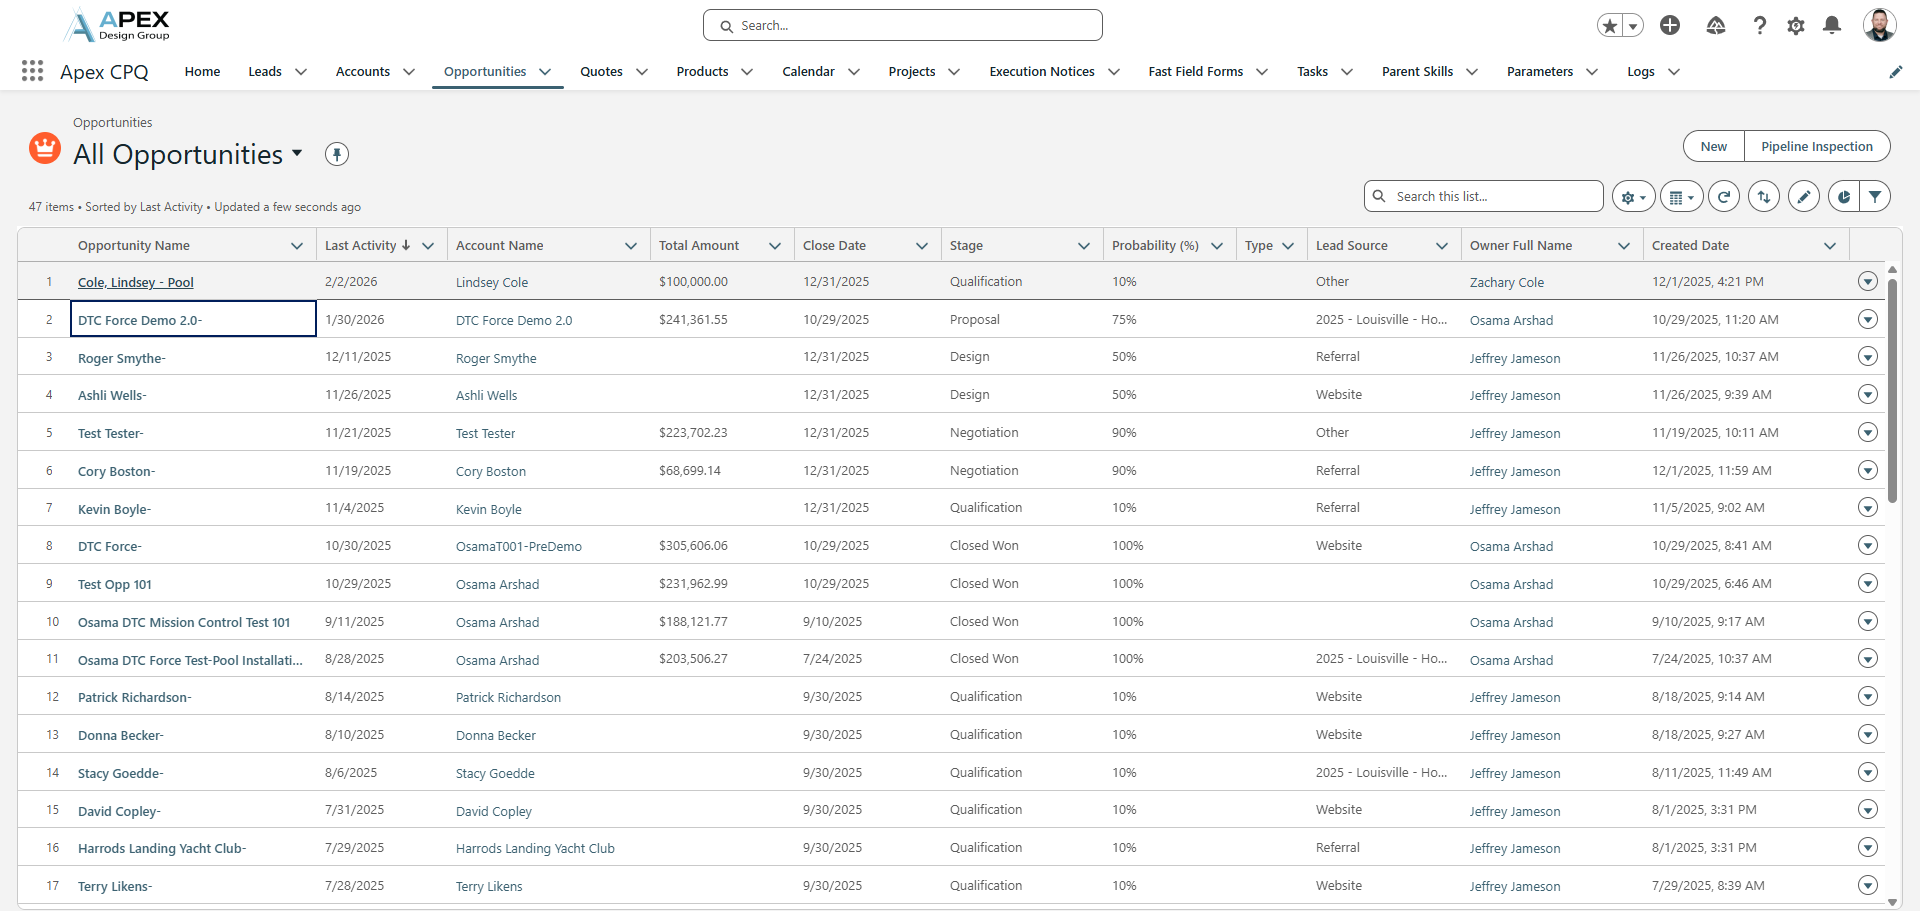Click the inline edit pencil icon

1803,197
